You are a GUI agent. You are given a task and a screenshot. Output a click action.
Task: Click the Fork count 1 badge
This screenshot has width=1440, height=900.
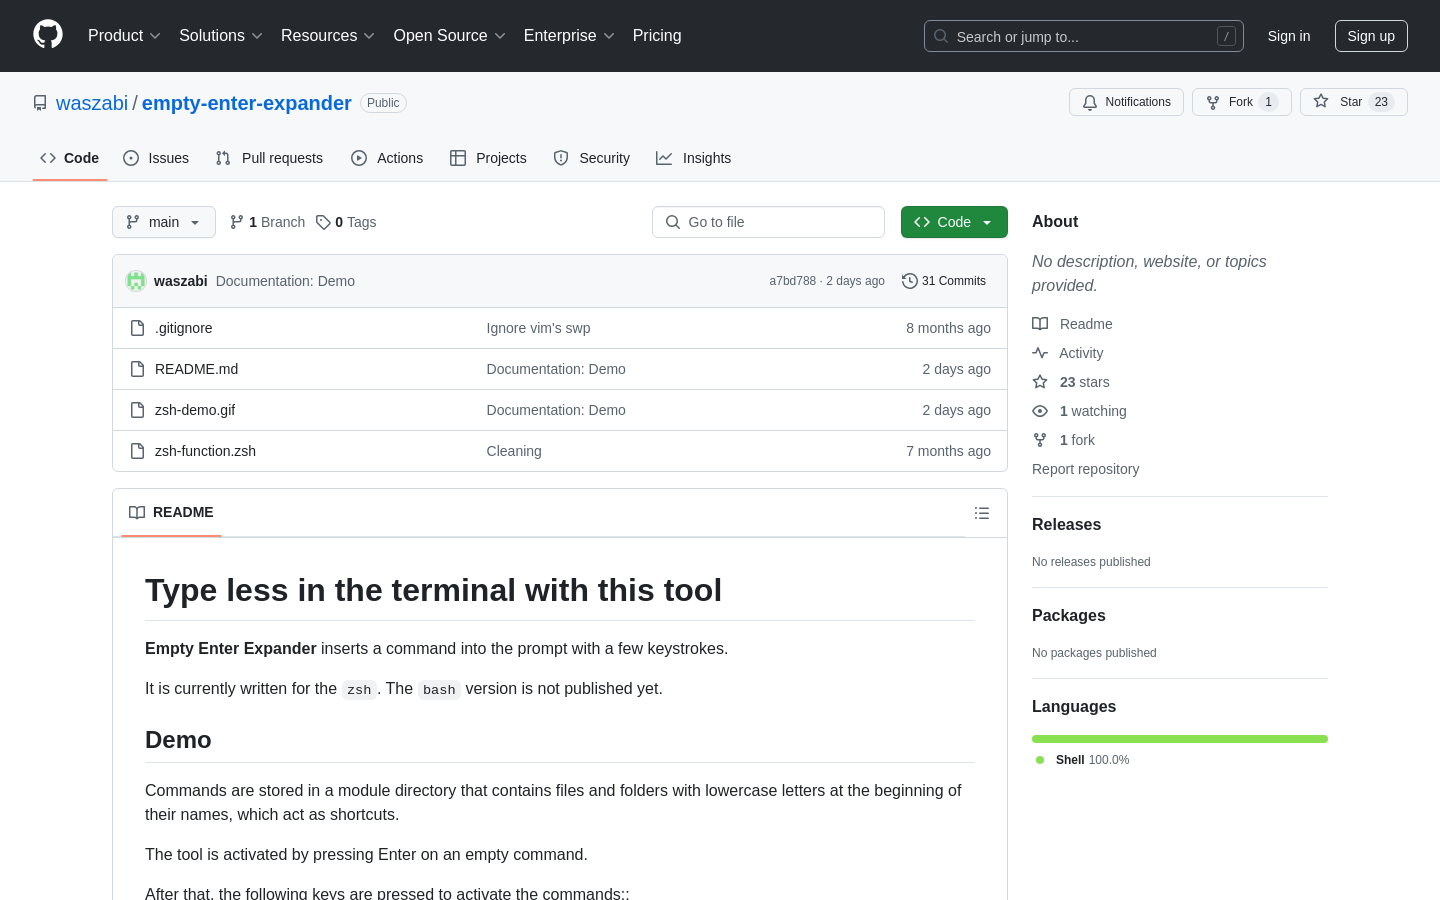point(1269,102)
